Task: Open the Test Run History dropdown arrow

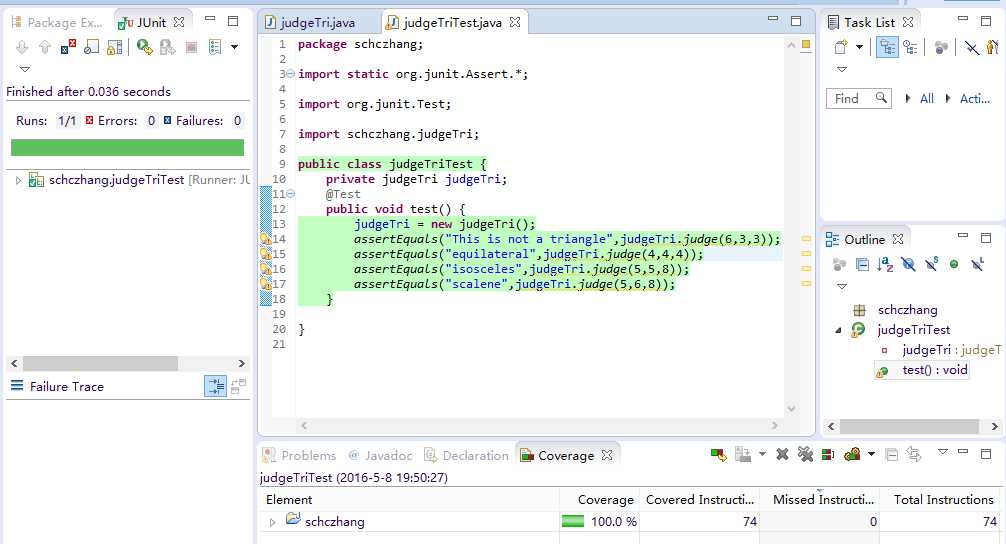Action: tap(234, 47)
